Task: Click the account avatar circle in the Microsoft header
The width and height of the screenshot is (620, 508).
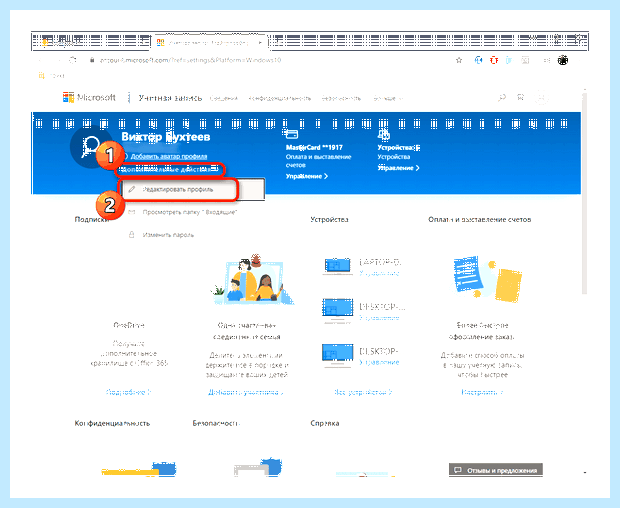Action: [542, 97]
